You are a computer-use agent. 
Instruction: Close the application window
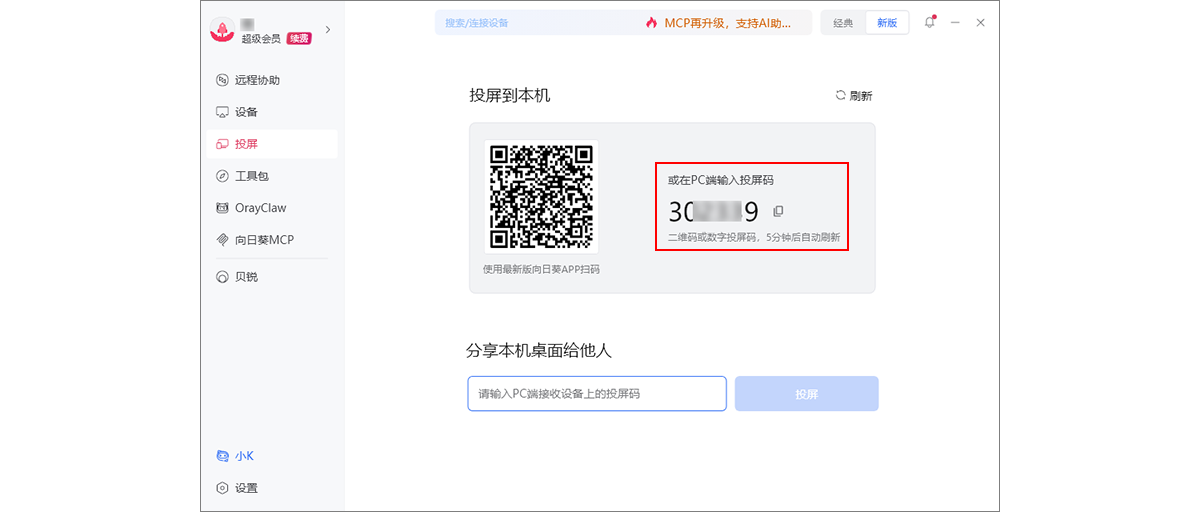(x=981, y=22)
